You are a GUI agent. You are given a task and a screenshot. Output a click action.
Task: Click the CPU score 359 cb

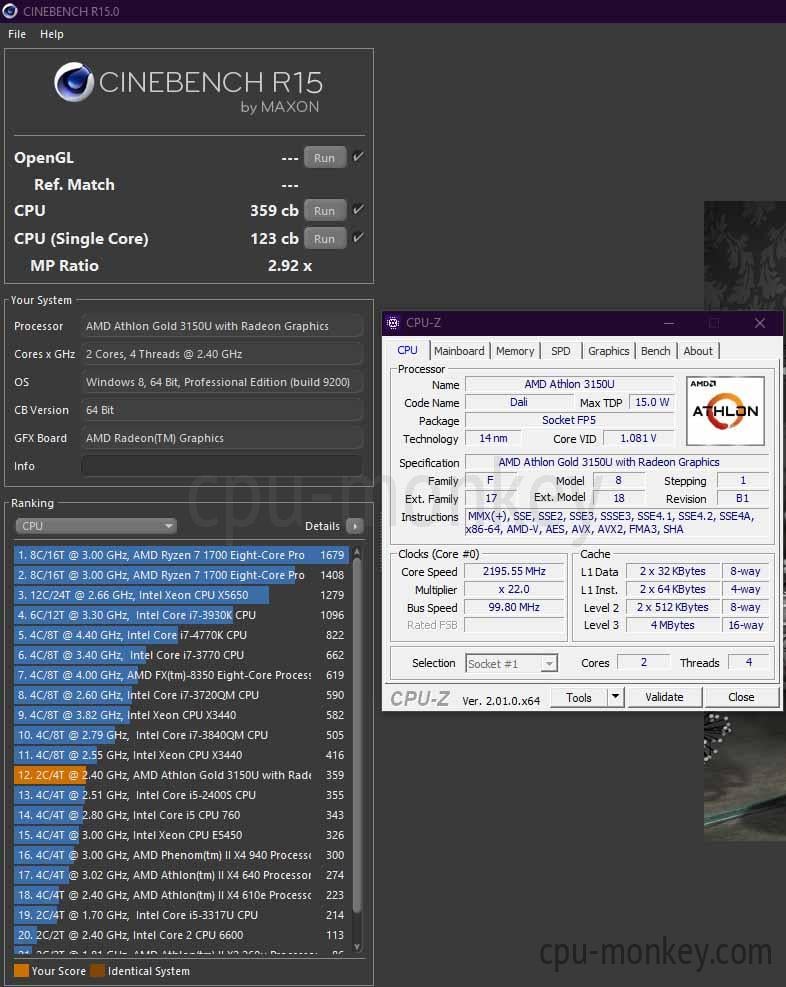[x=274, y=210]
